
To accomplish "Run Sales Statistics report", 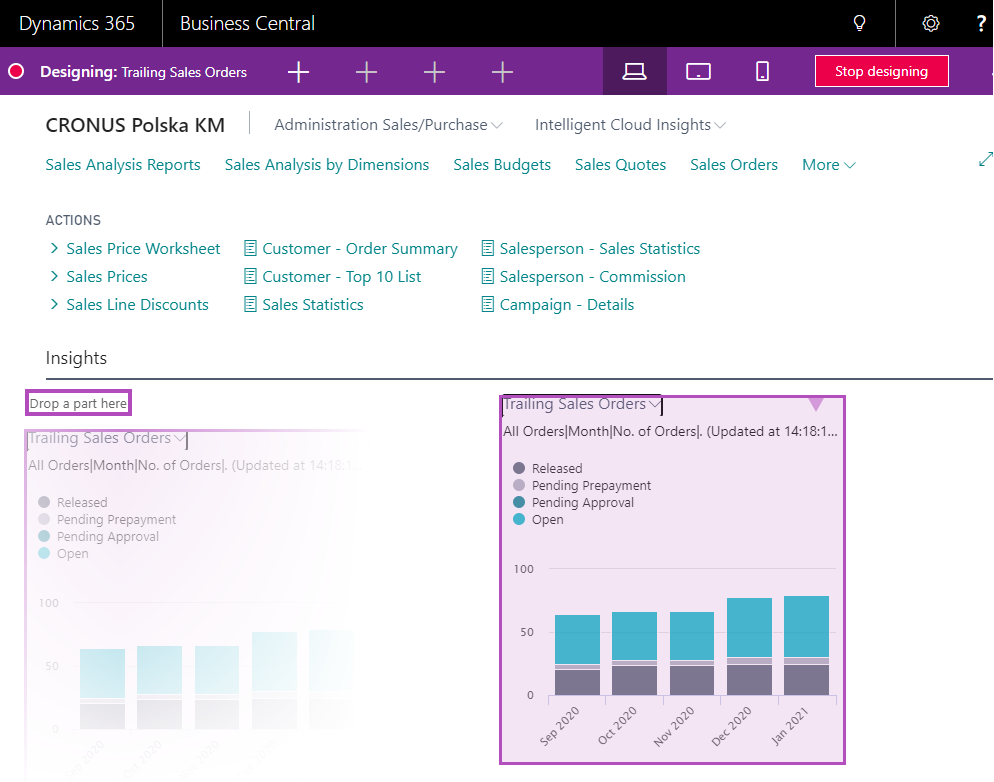I will coord(313,304).
